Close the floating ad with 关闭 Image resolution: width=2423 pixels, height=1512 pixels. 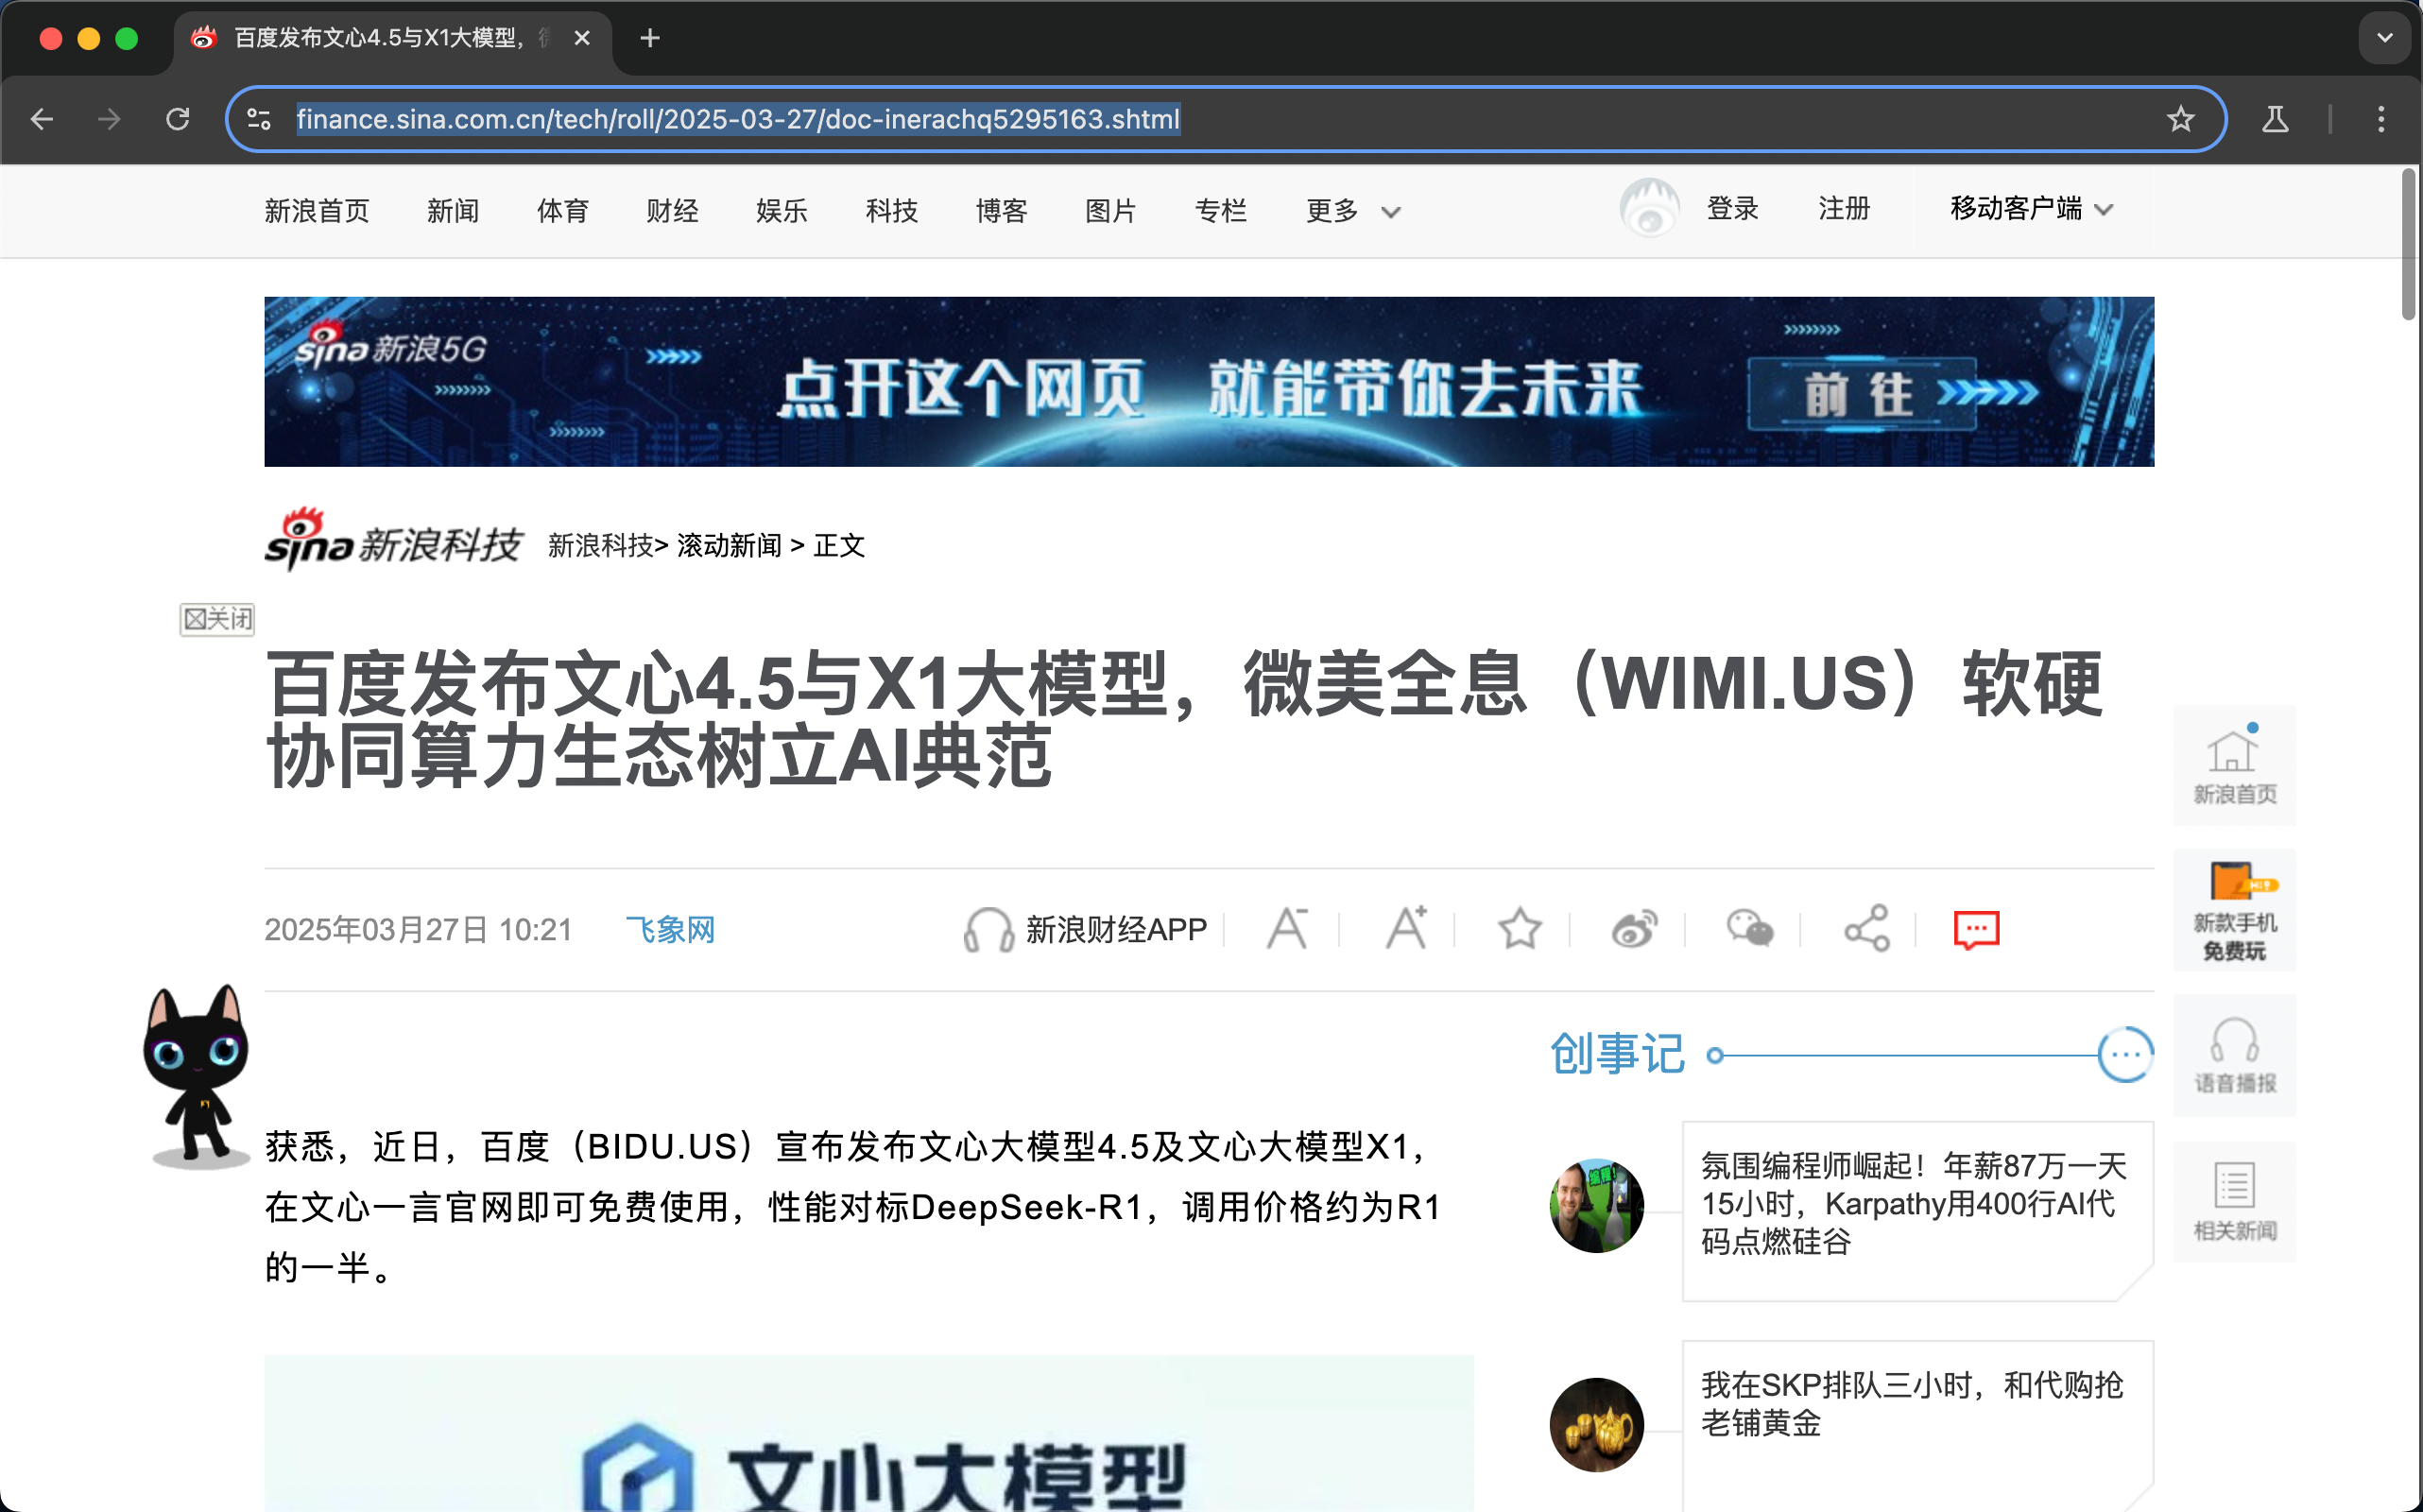coord(217,619)
